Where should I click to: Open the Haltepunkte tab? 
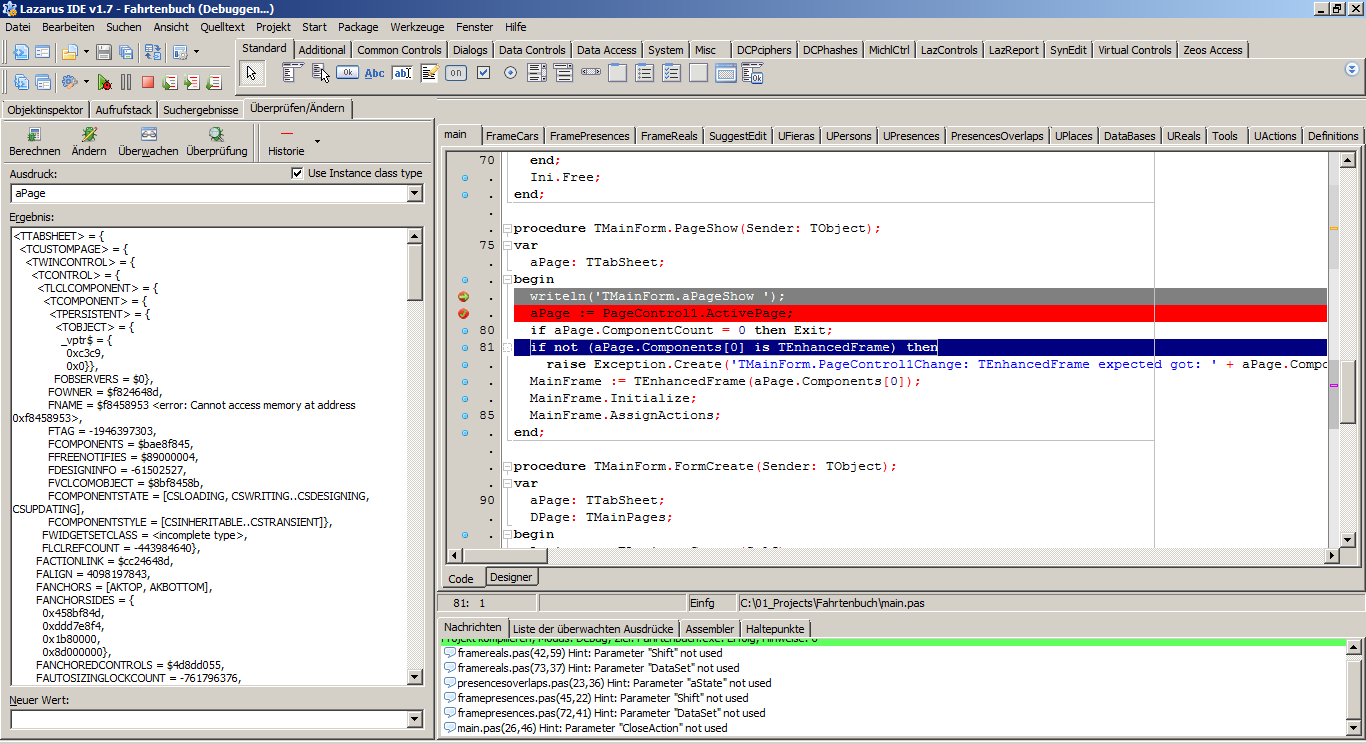click(x=774, y=628)
